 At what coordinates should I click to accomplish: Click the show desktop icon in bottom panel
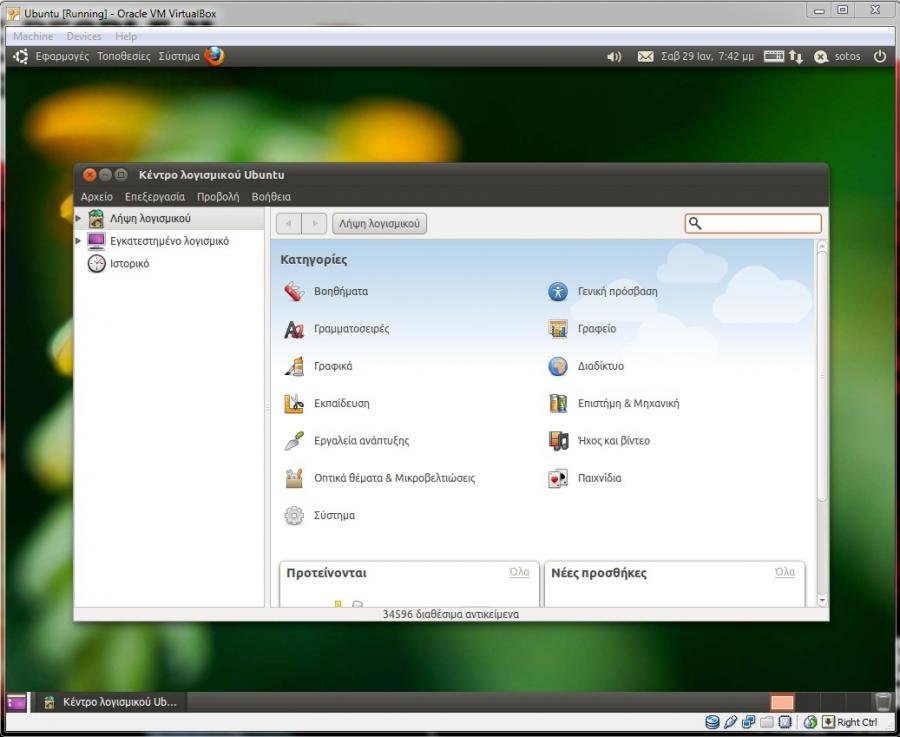click(x=17, y=701)
